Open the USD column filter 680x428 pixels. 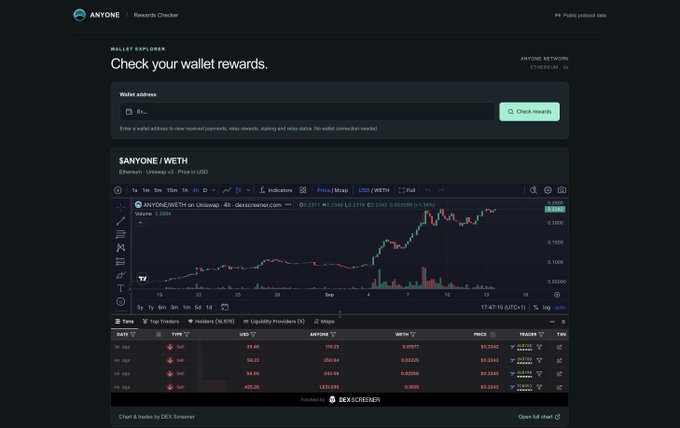(253, 334)
